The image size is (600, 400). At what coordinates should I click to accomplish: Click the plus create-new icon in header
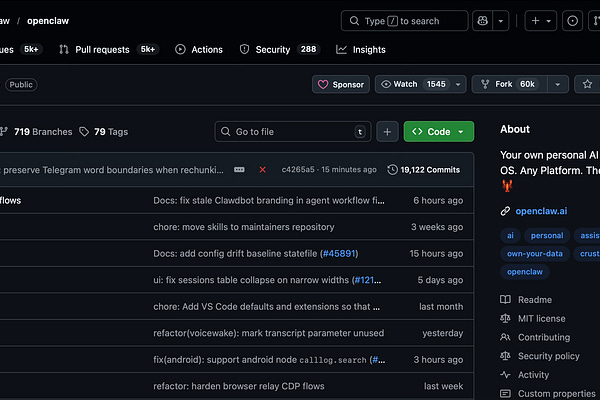tap(535, 21)
